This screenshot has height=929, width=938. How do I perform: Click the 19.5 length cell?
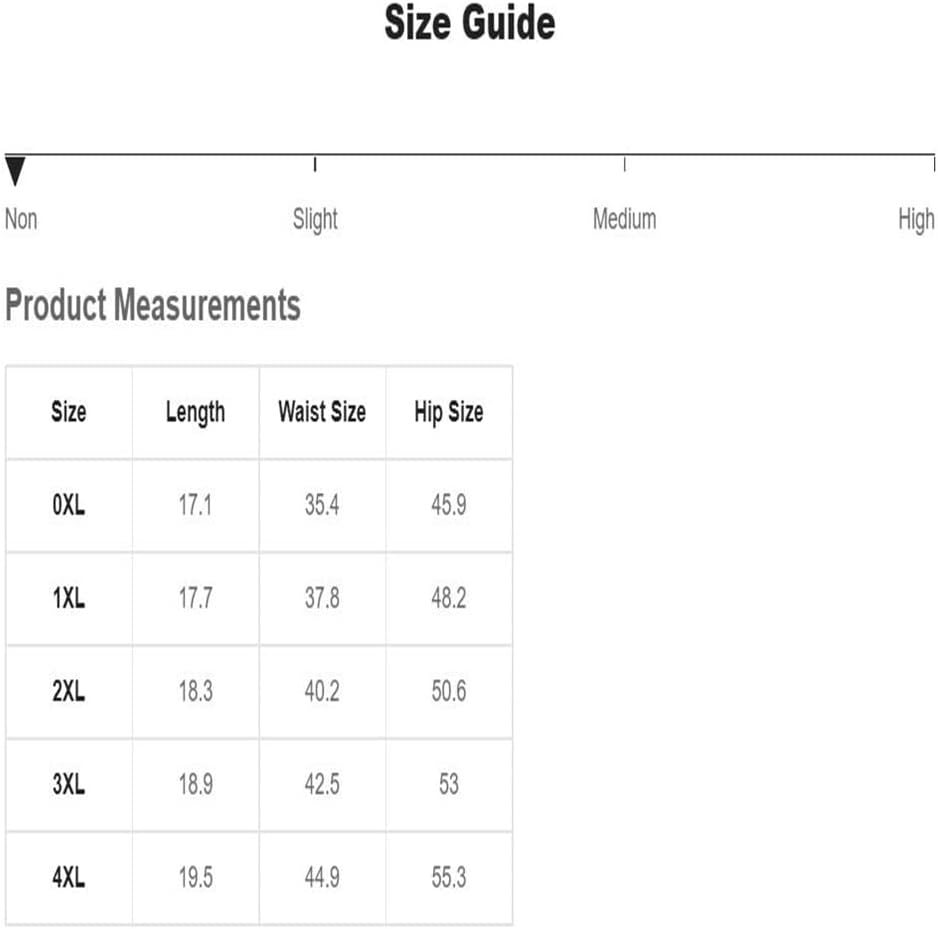point(196,878)
